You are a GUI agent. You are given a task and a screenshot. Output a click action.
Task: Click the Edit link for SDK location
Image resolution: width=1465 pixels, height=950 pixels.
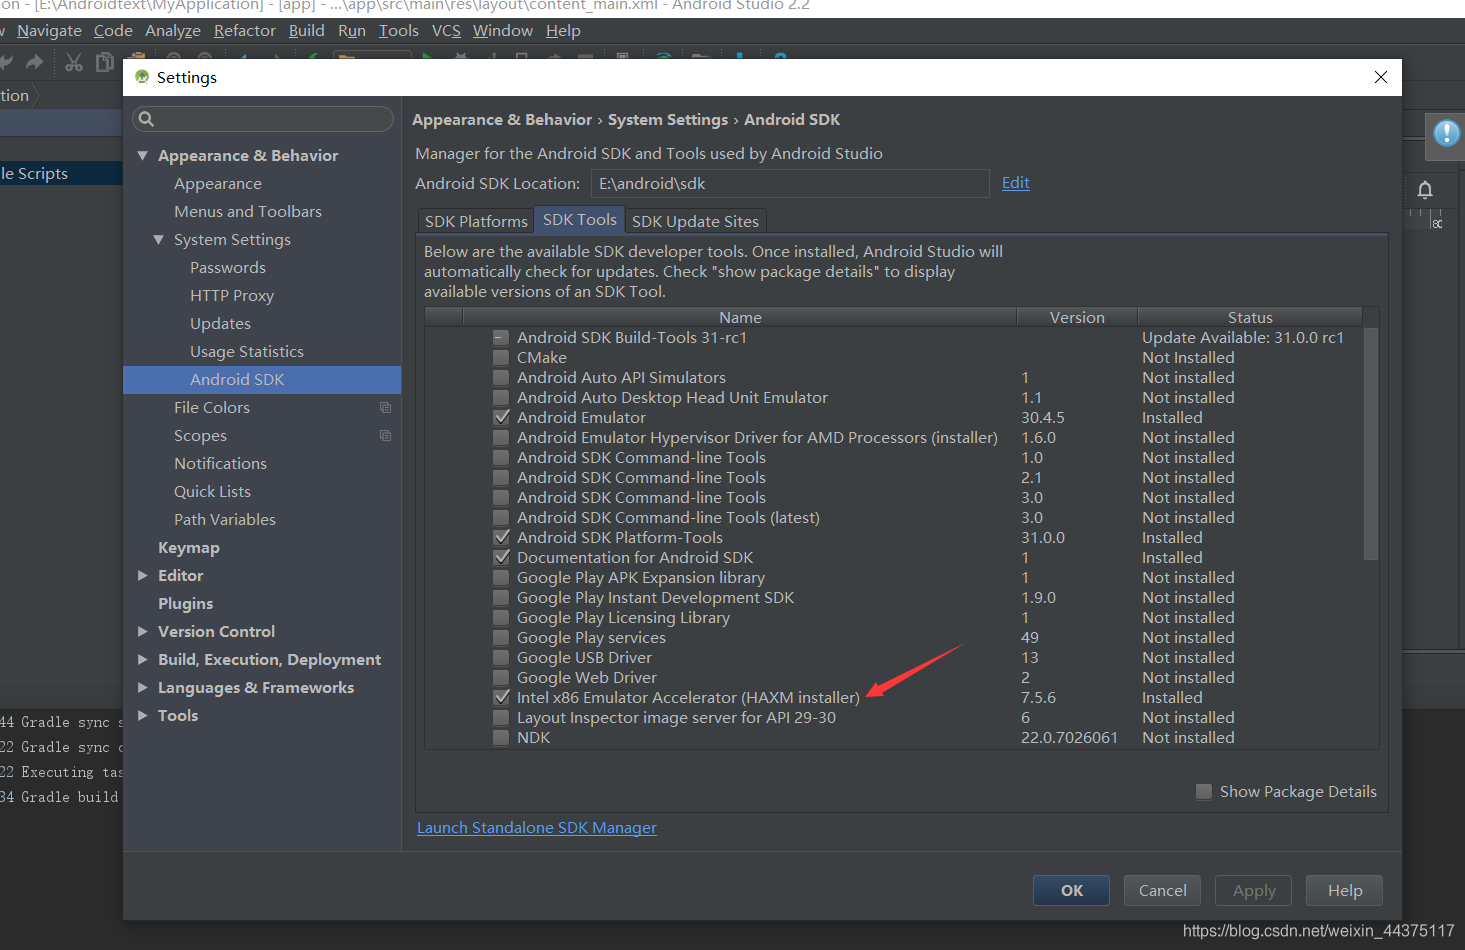[x=1016, y=183]
